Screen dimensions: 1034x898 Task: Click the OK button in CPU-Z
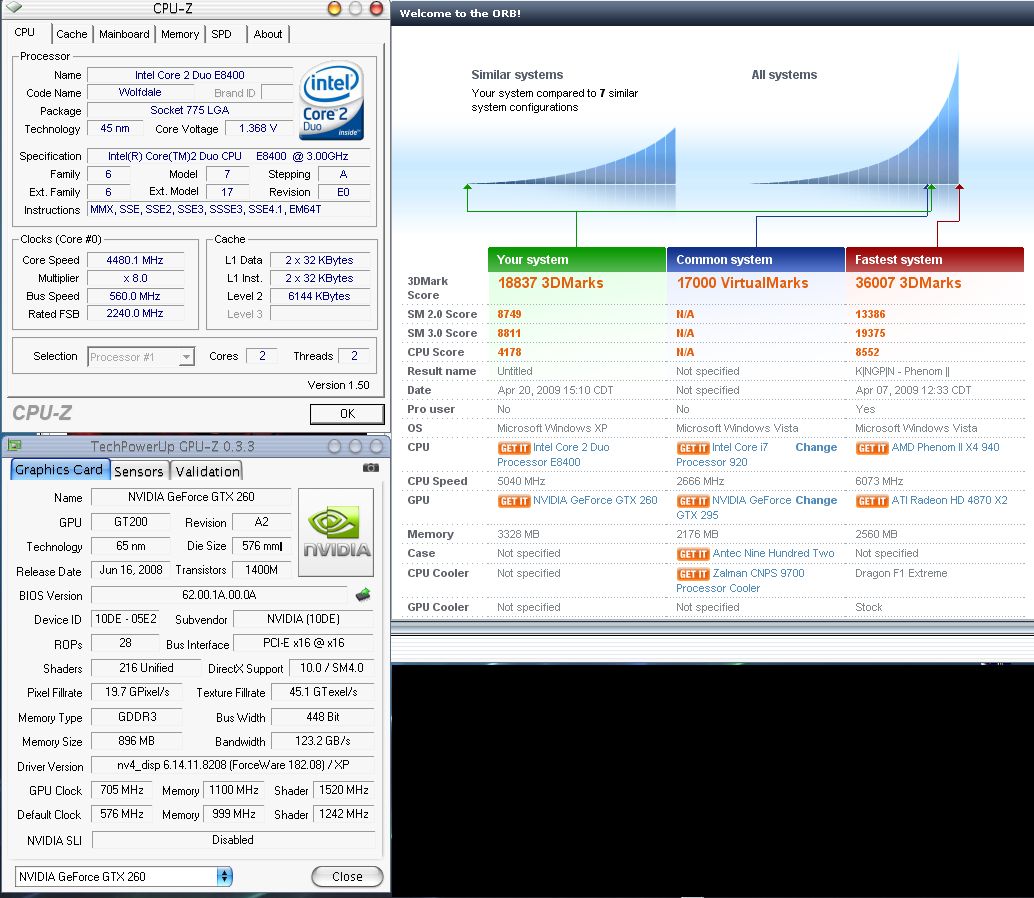point(348,413)
